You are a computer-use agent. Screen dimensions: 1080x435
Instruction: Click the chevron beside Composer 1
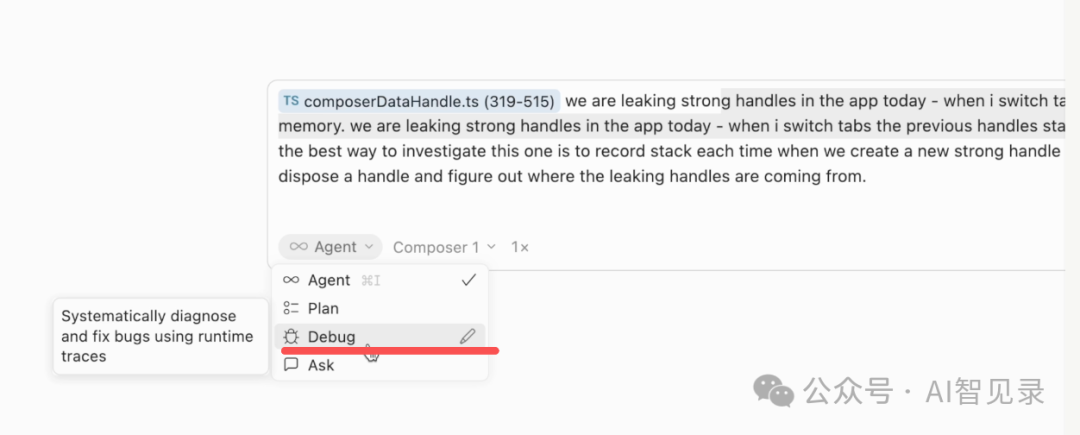tap(490, 247)
